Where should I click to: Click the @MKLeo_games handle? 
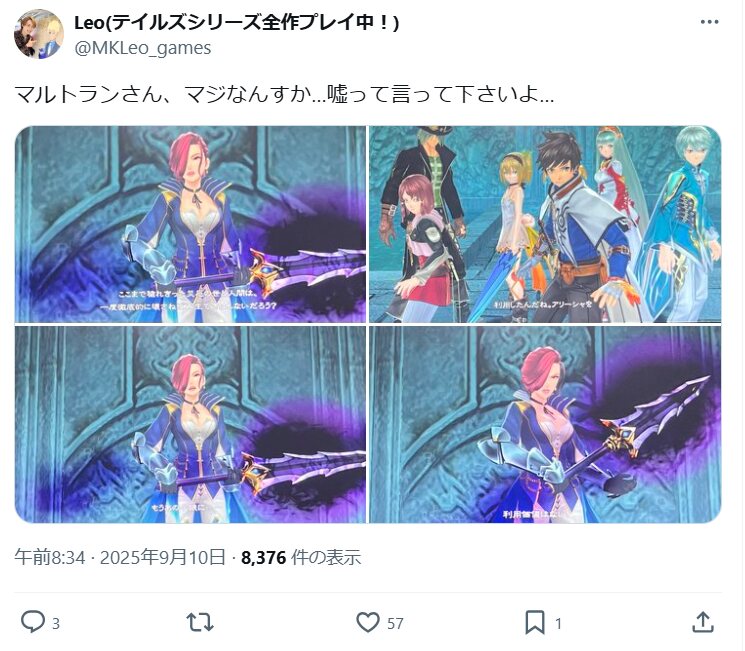tap(143, 48)
